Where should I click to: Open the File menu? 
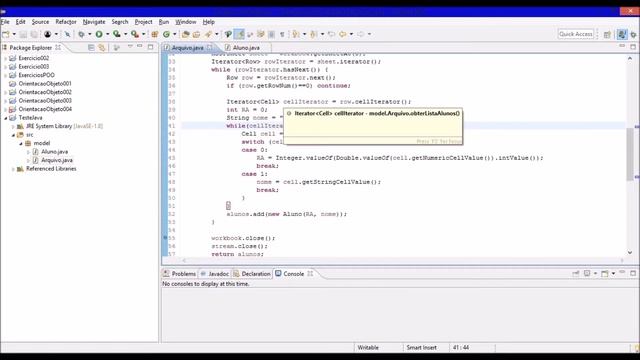[x=5, y=22]
